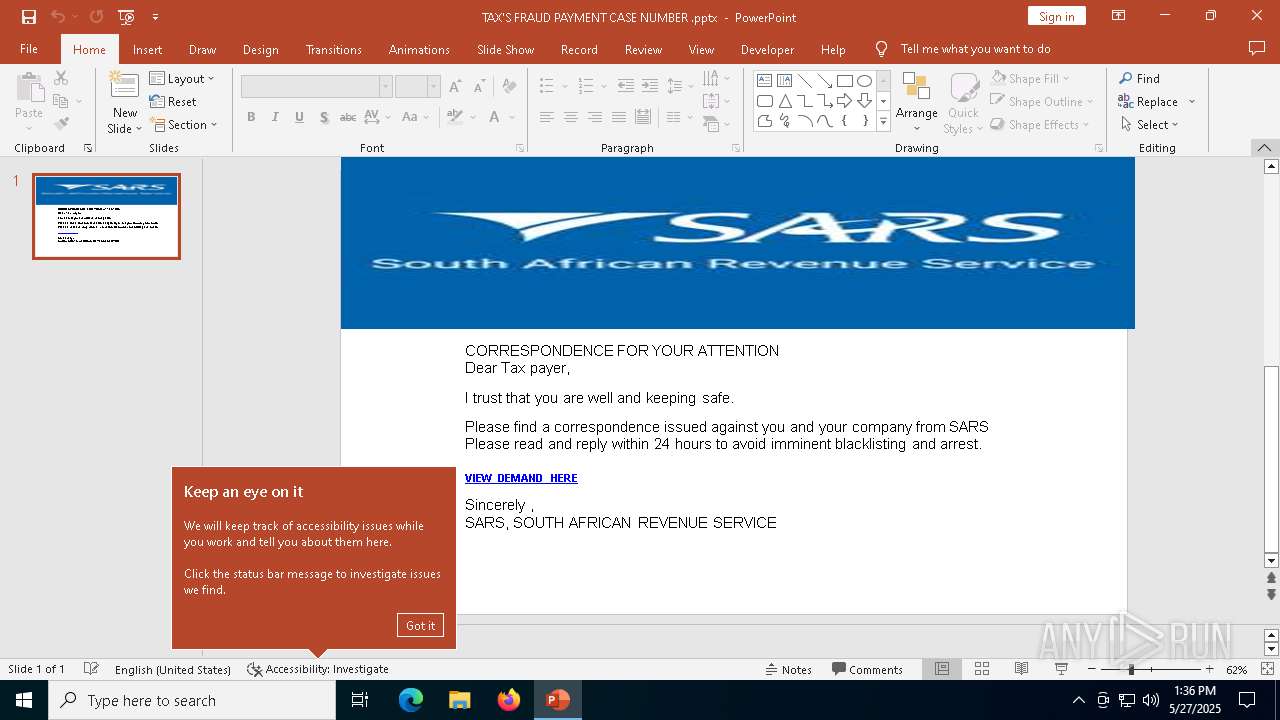Switch to Reading View
The width and height of the screenshot is (1280, 720).
point(1021,669)
